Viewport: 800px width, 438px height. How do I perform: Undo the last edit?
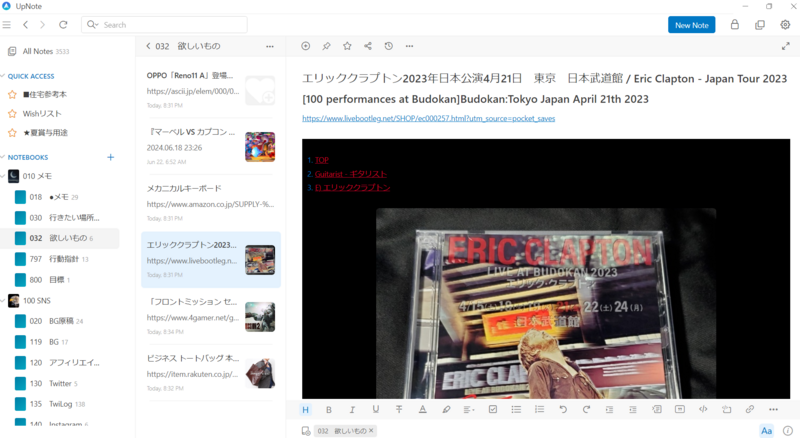563,409
